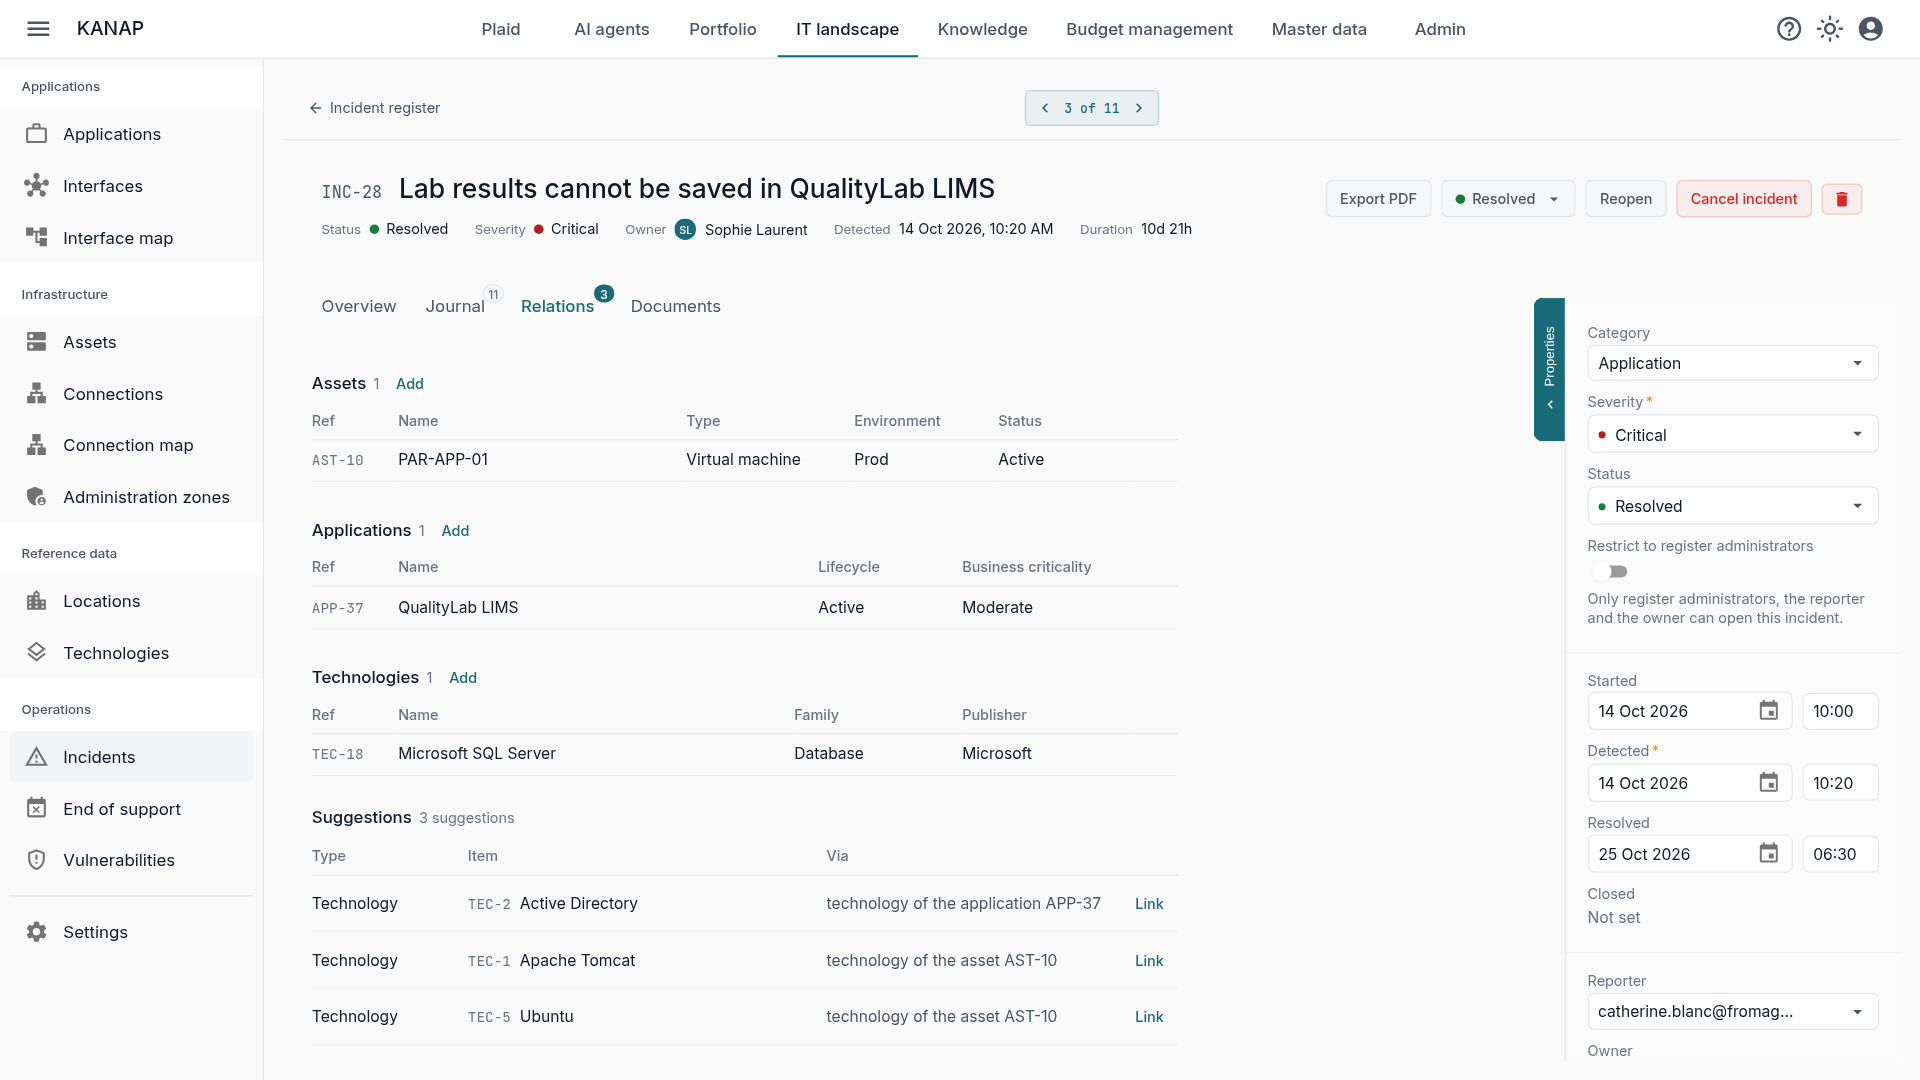This screenshot has height=1080, width=1920.
Task: Go back to Incident register
Action: coord(374,108)
